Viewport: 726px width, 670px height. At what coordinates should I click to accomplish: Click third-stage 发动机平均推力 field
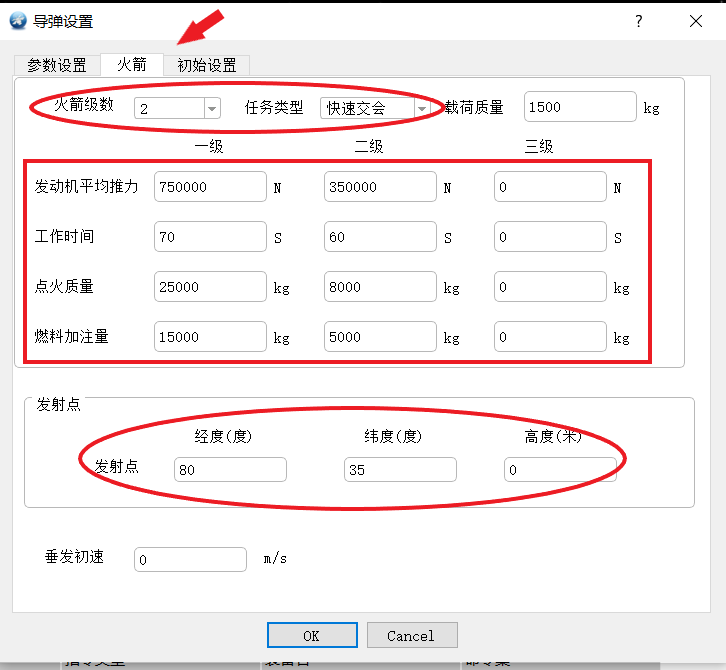click(x=550, y=187)
